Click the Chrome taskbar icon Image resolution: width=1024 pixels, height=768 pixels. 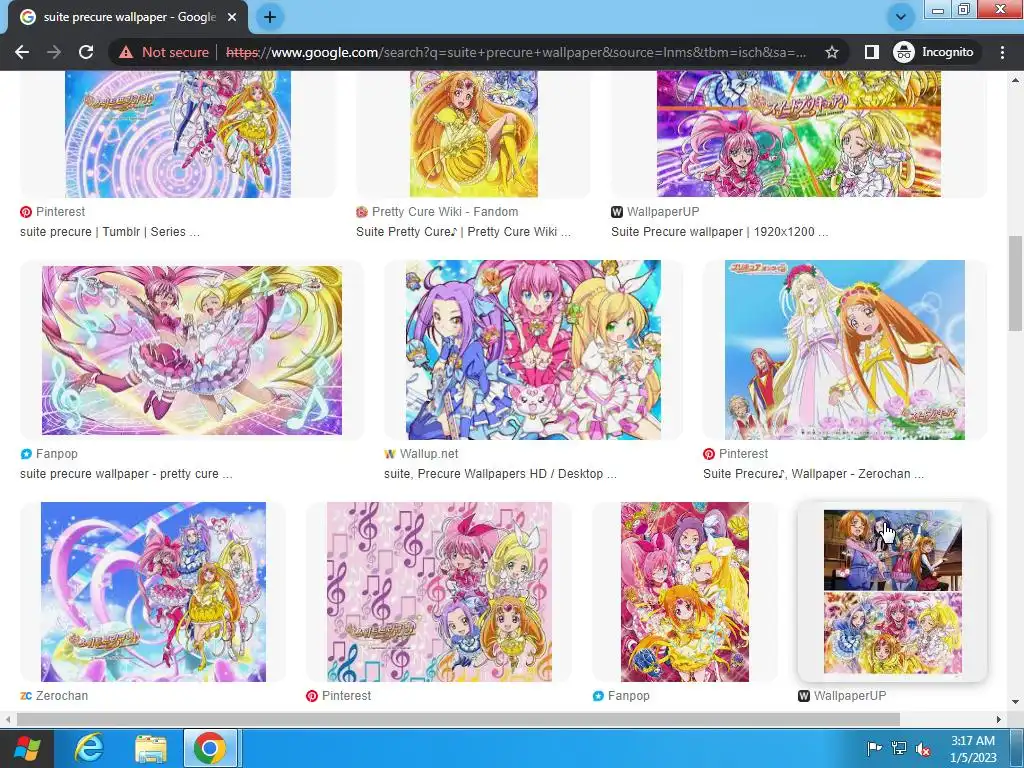coord(210,748)
